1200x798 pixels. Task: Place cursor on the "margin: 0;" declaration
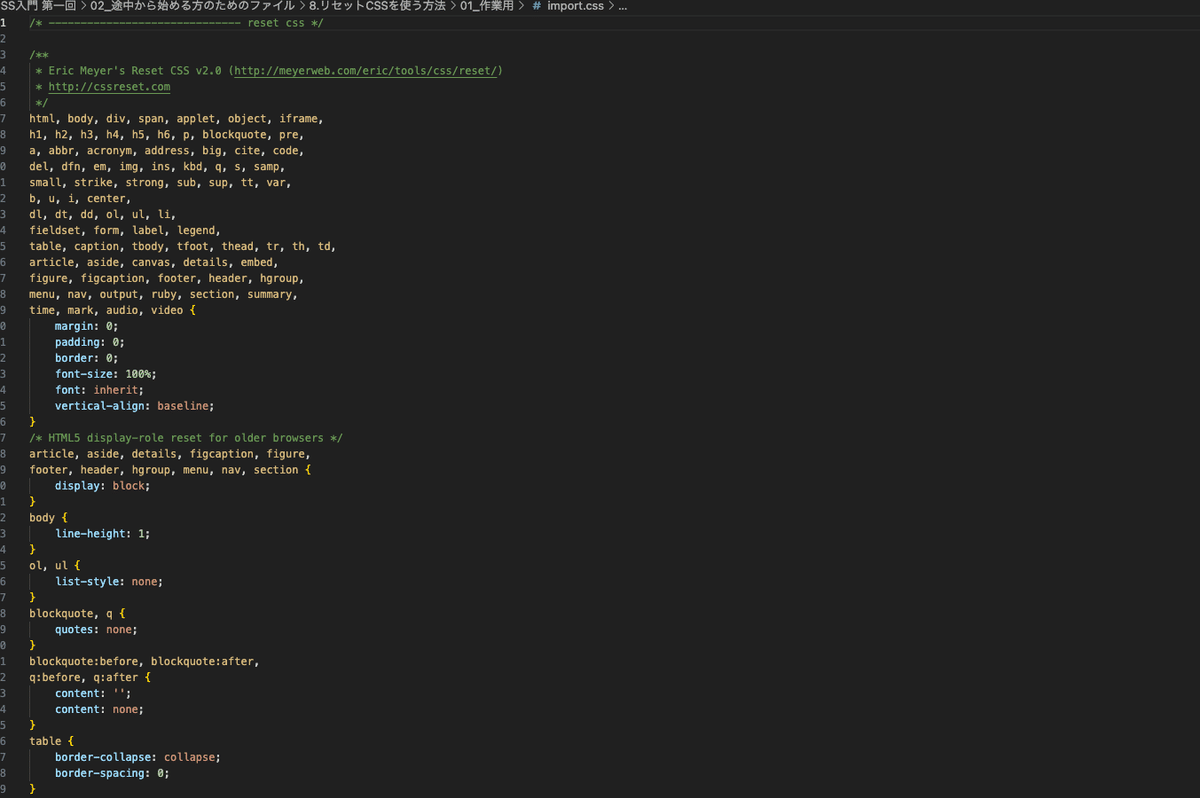(x=86, y=326)
